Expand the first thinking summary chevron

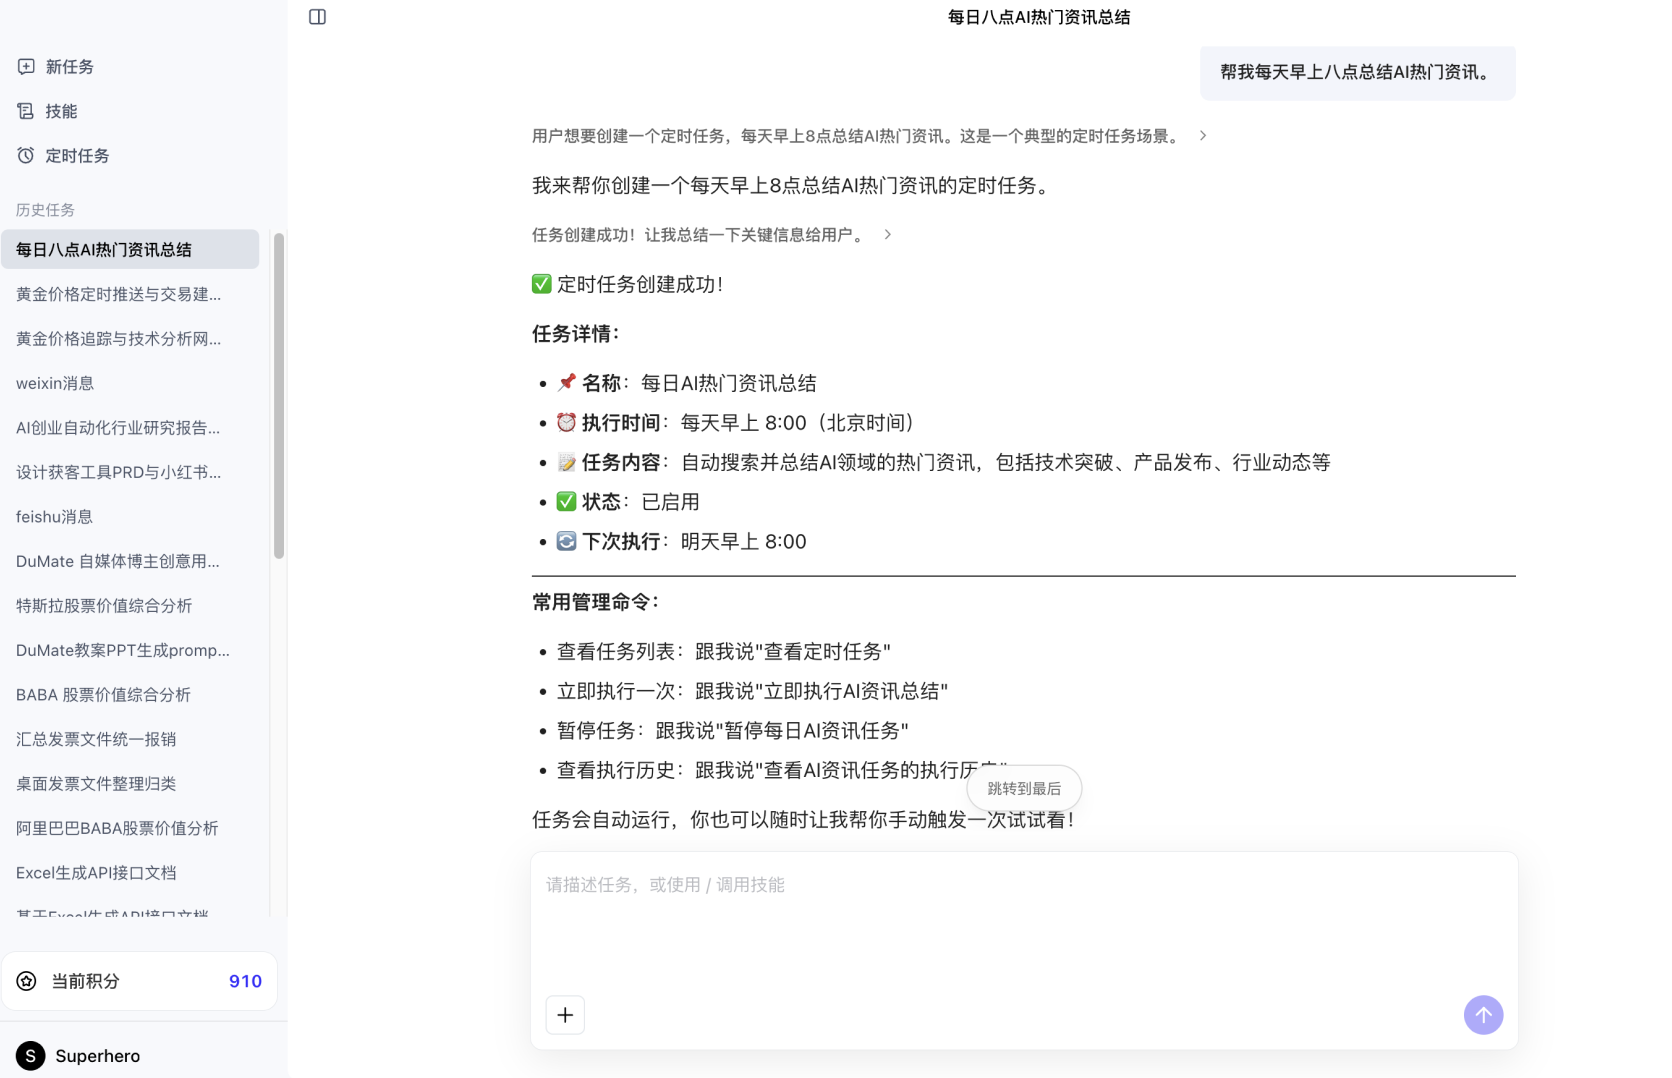(x=1203, y=135)
